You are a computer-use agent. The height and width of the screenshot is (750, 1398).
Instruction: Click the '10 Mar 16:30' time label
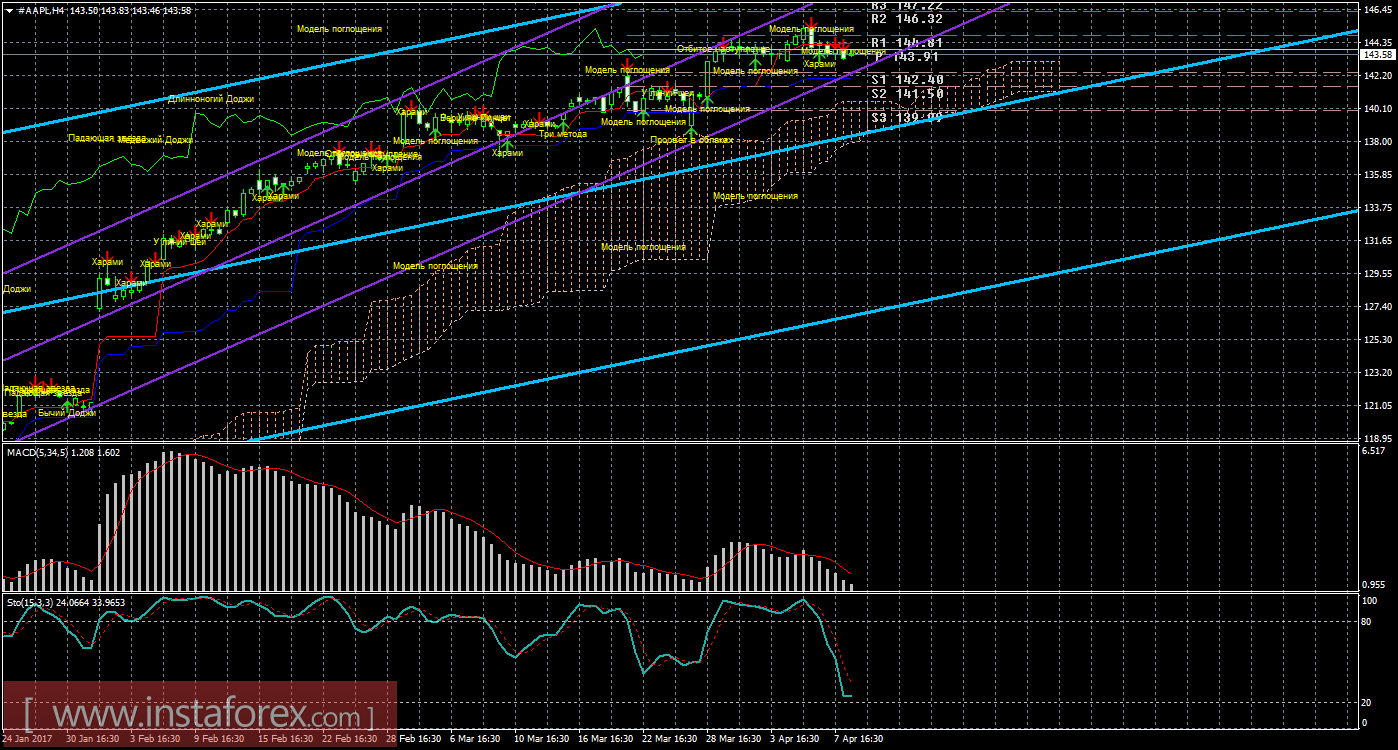click(540, 739)
